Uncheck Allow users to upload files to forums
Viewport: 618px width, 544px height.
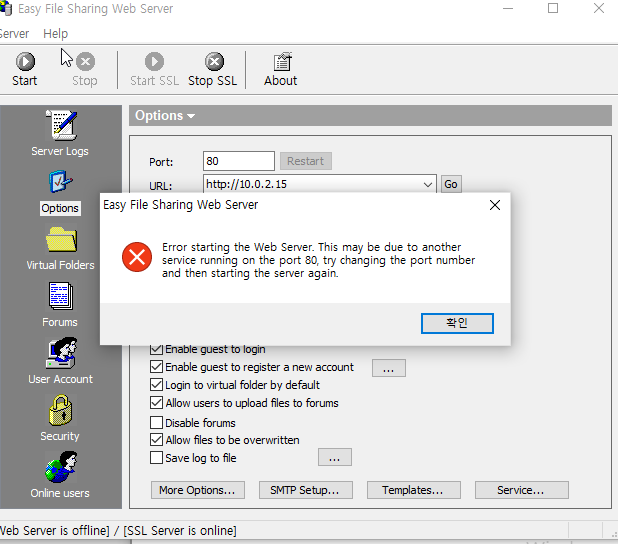coord(156,402)
